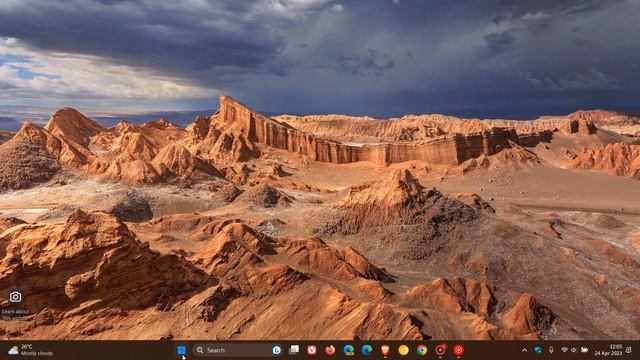Open the notifications bell icon
The width and height of the screenshot is (640, 360).
(x=629, y=350)
